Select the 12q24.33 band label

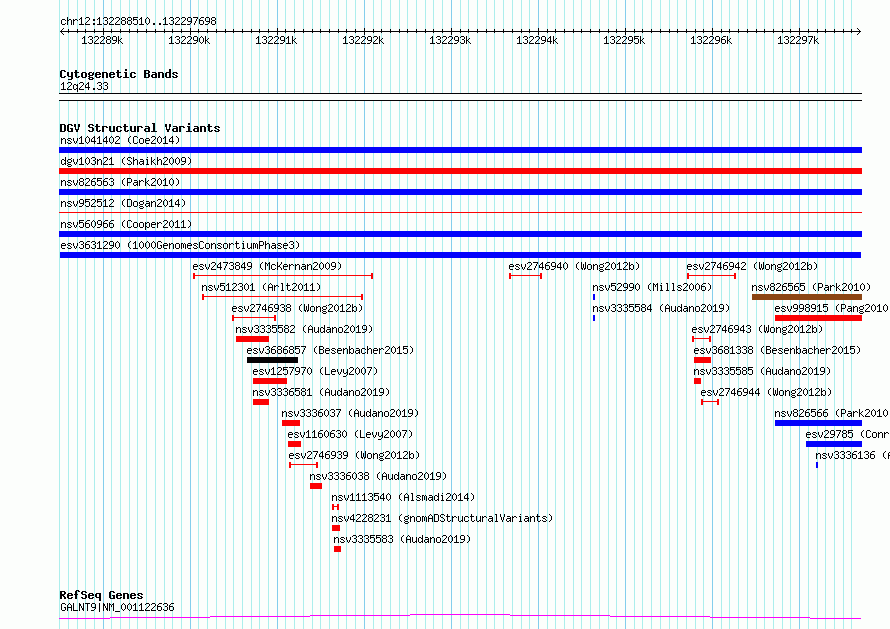coord(84,87)
